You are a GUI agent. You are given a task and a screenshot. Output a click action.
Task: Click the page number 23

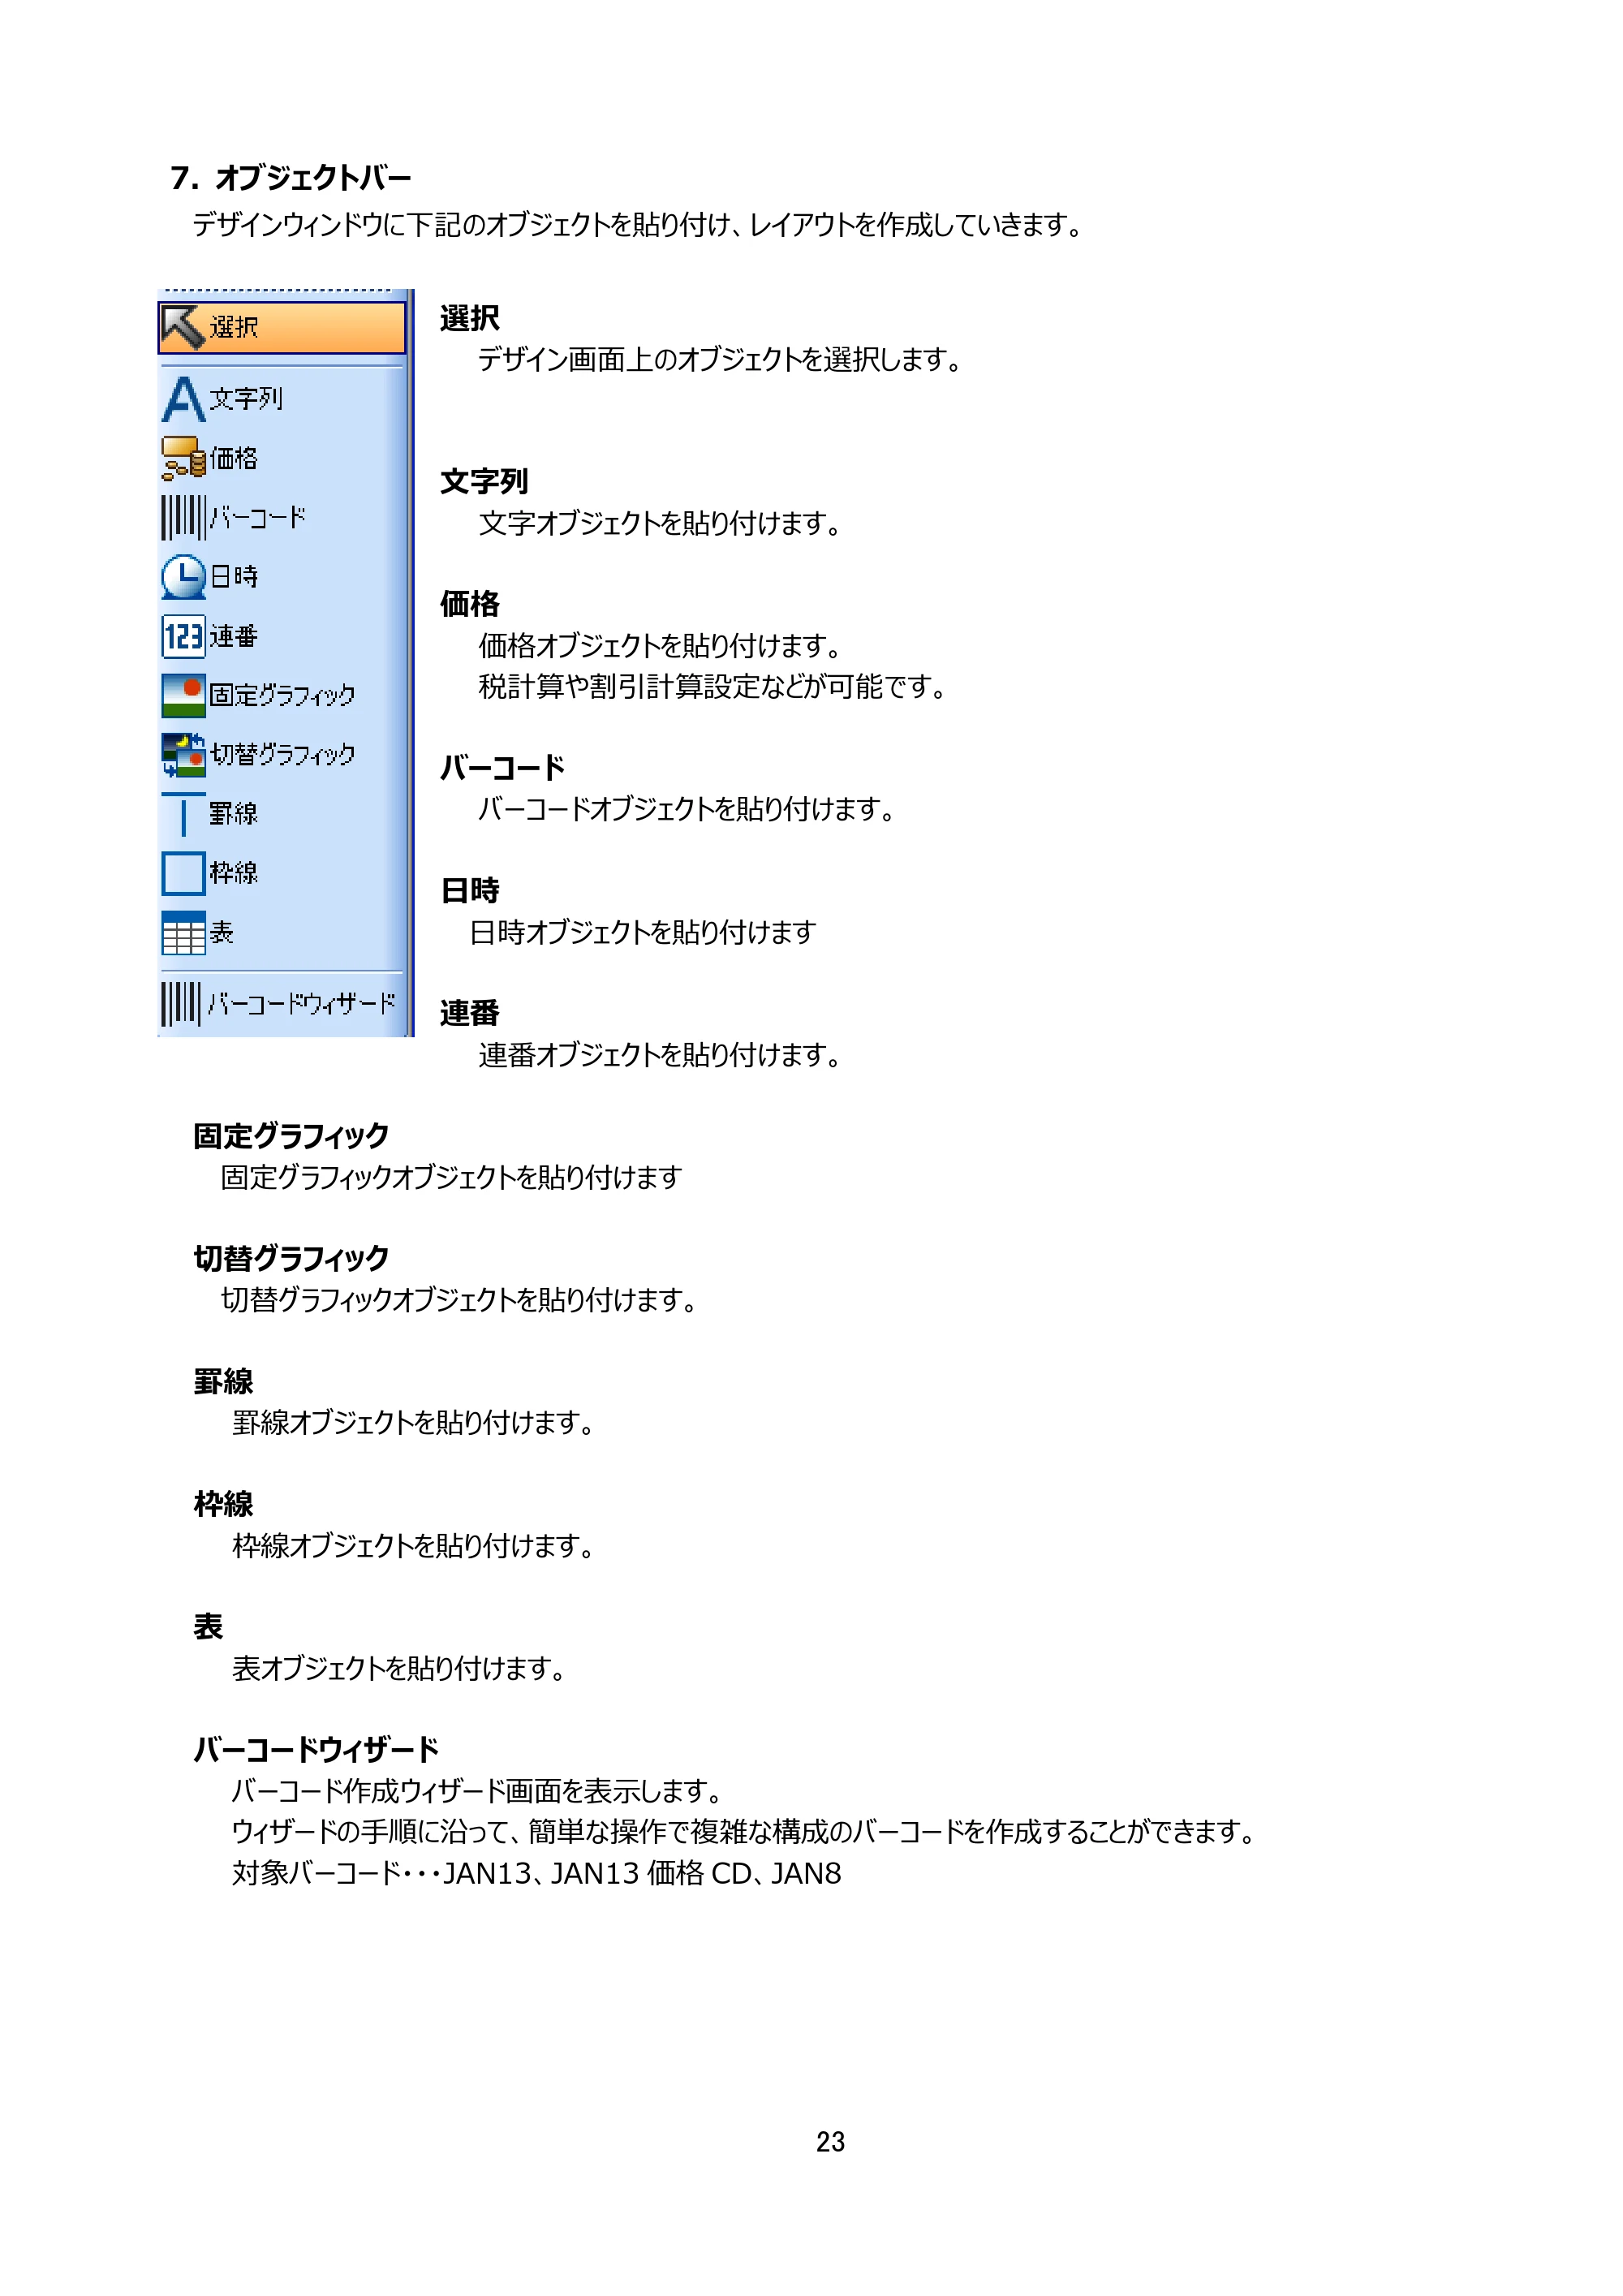(x=830, y=2142)
